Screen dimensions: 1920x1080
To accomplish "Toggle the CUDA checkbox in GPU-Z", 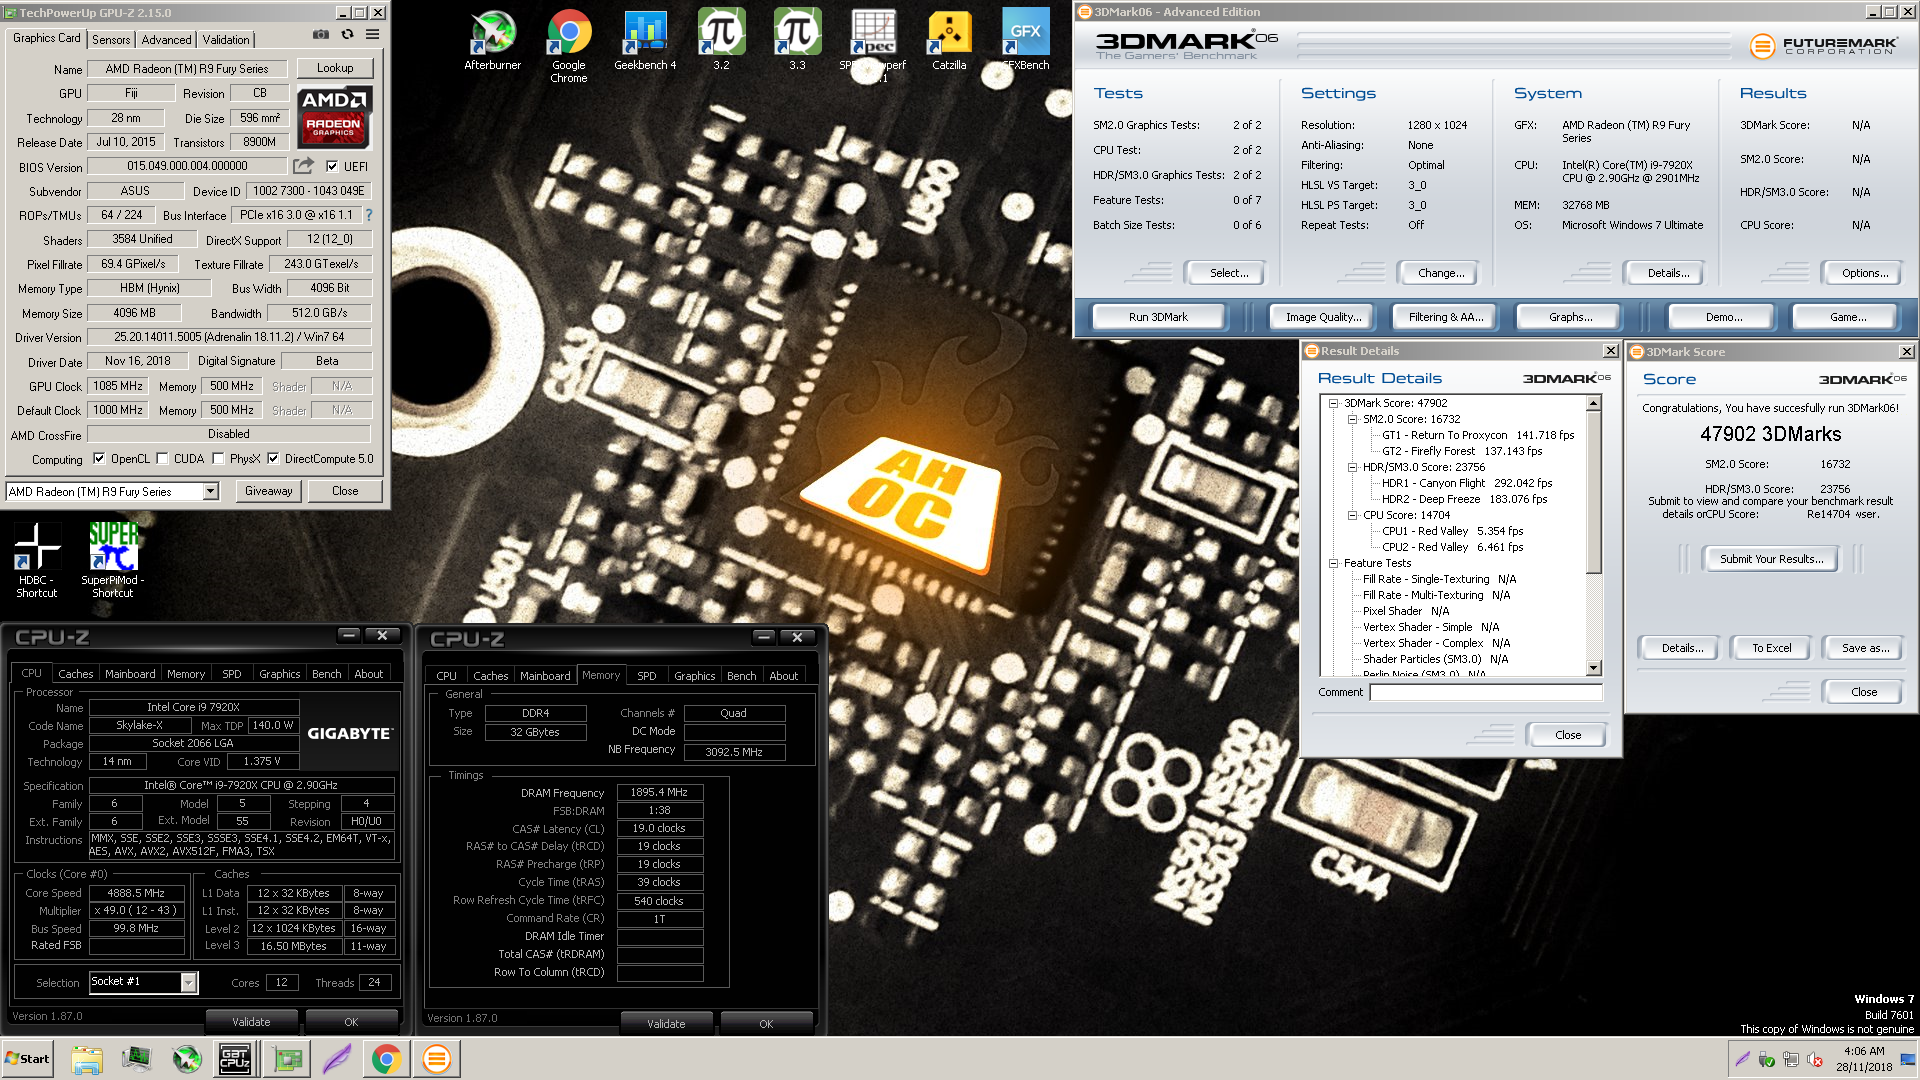I will pos(162,459).
